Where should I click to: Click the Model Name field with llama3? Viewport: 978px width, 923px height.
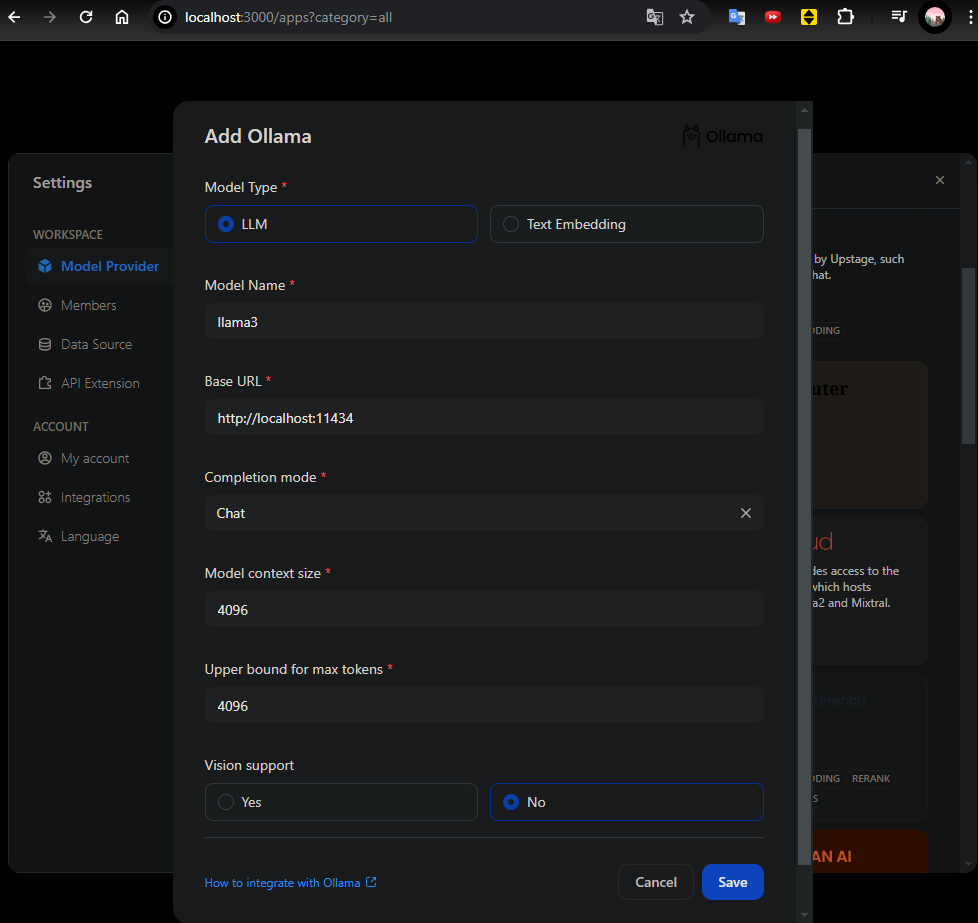pyautogui.click(x=484, y=322)
